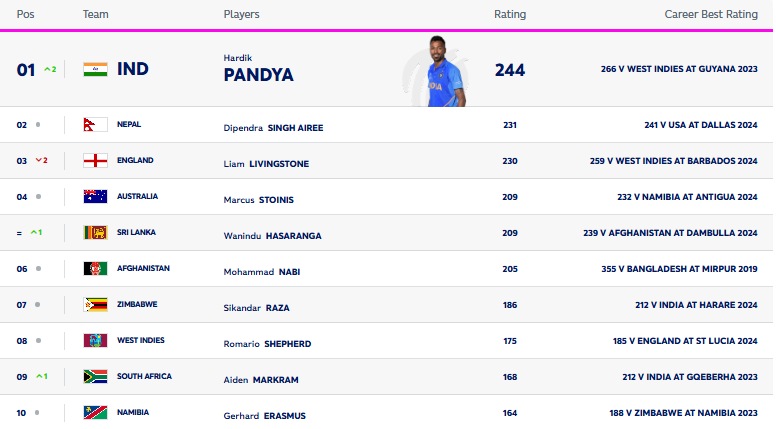Click the South Africa flag icon
This screenshot has height=429, width=776.
coord(95,377)
